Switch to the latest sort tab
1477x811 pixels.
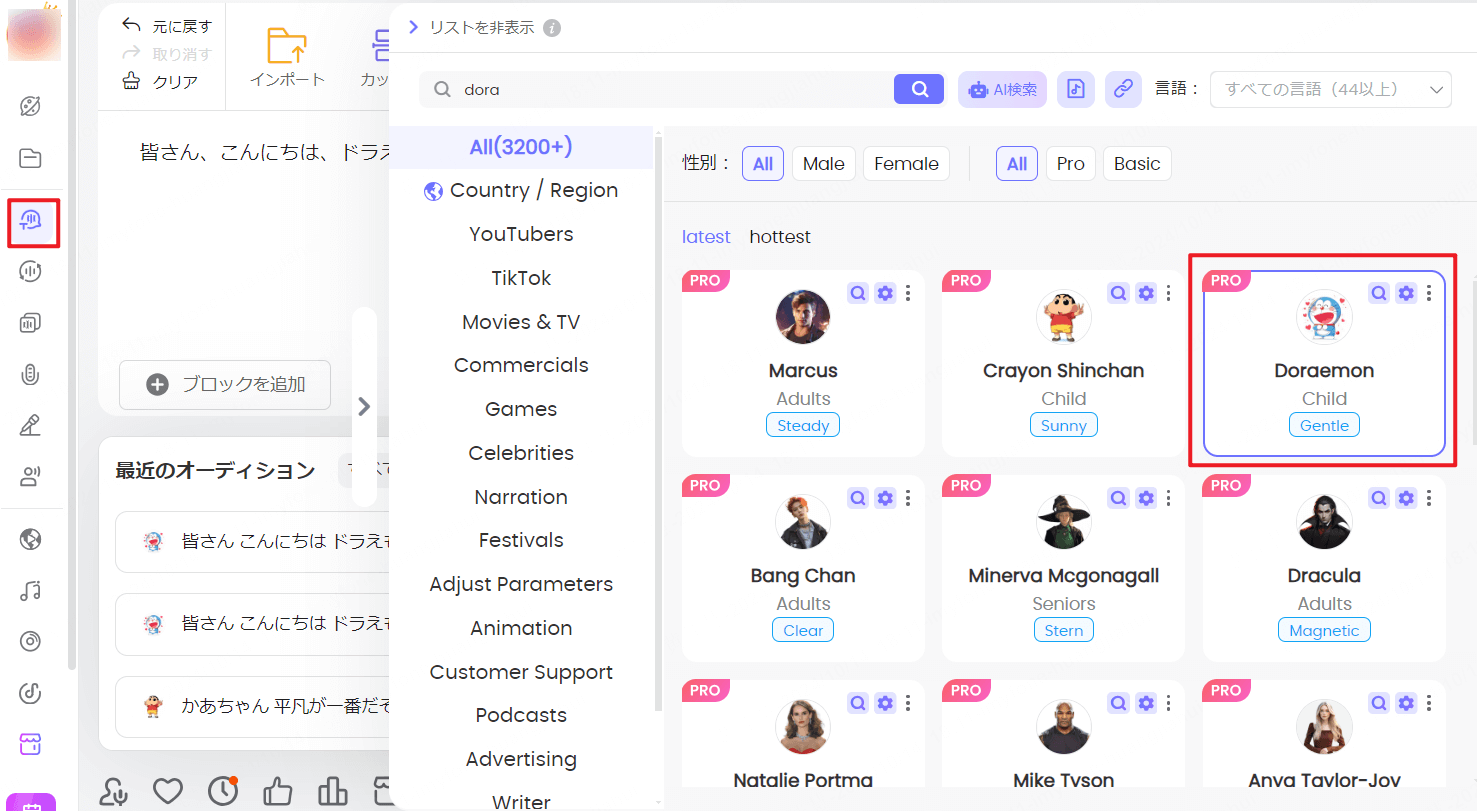coord(706,237)
